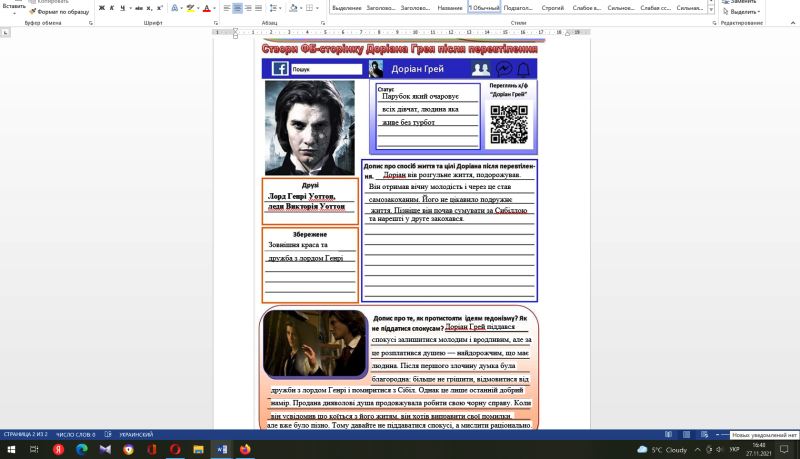This screenshot has width=800, height=459.
Task: Click the Format Painter (Формат по образцу)
Action: (62, 11)
